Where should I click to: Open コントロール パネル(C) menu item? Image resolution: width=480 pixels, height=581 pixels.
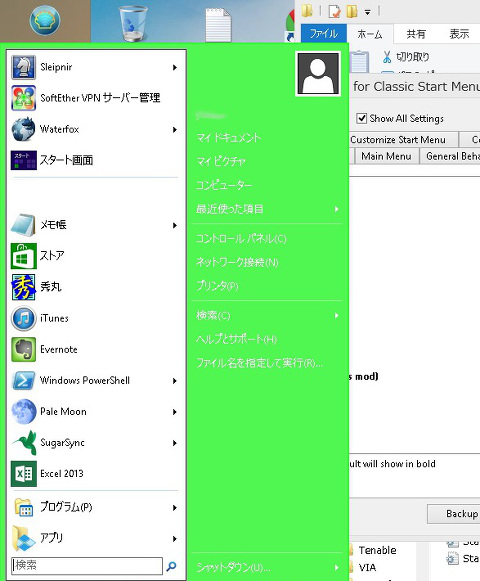(x=241, y=238)
